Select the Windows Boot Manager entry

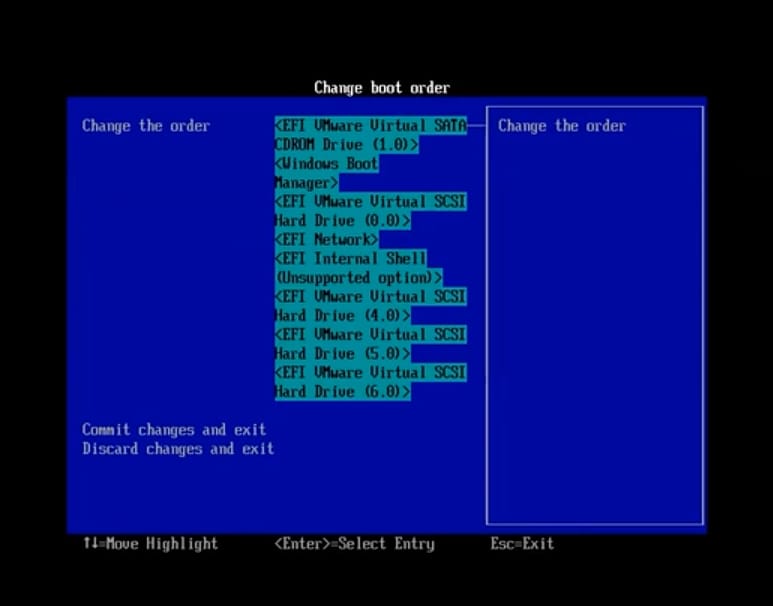coord(326,173)
